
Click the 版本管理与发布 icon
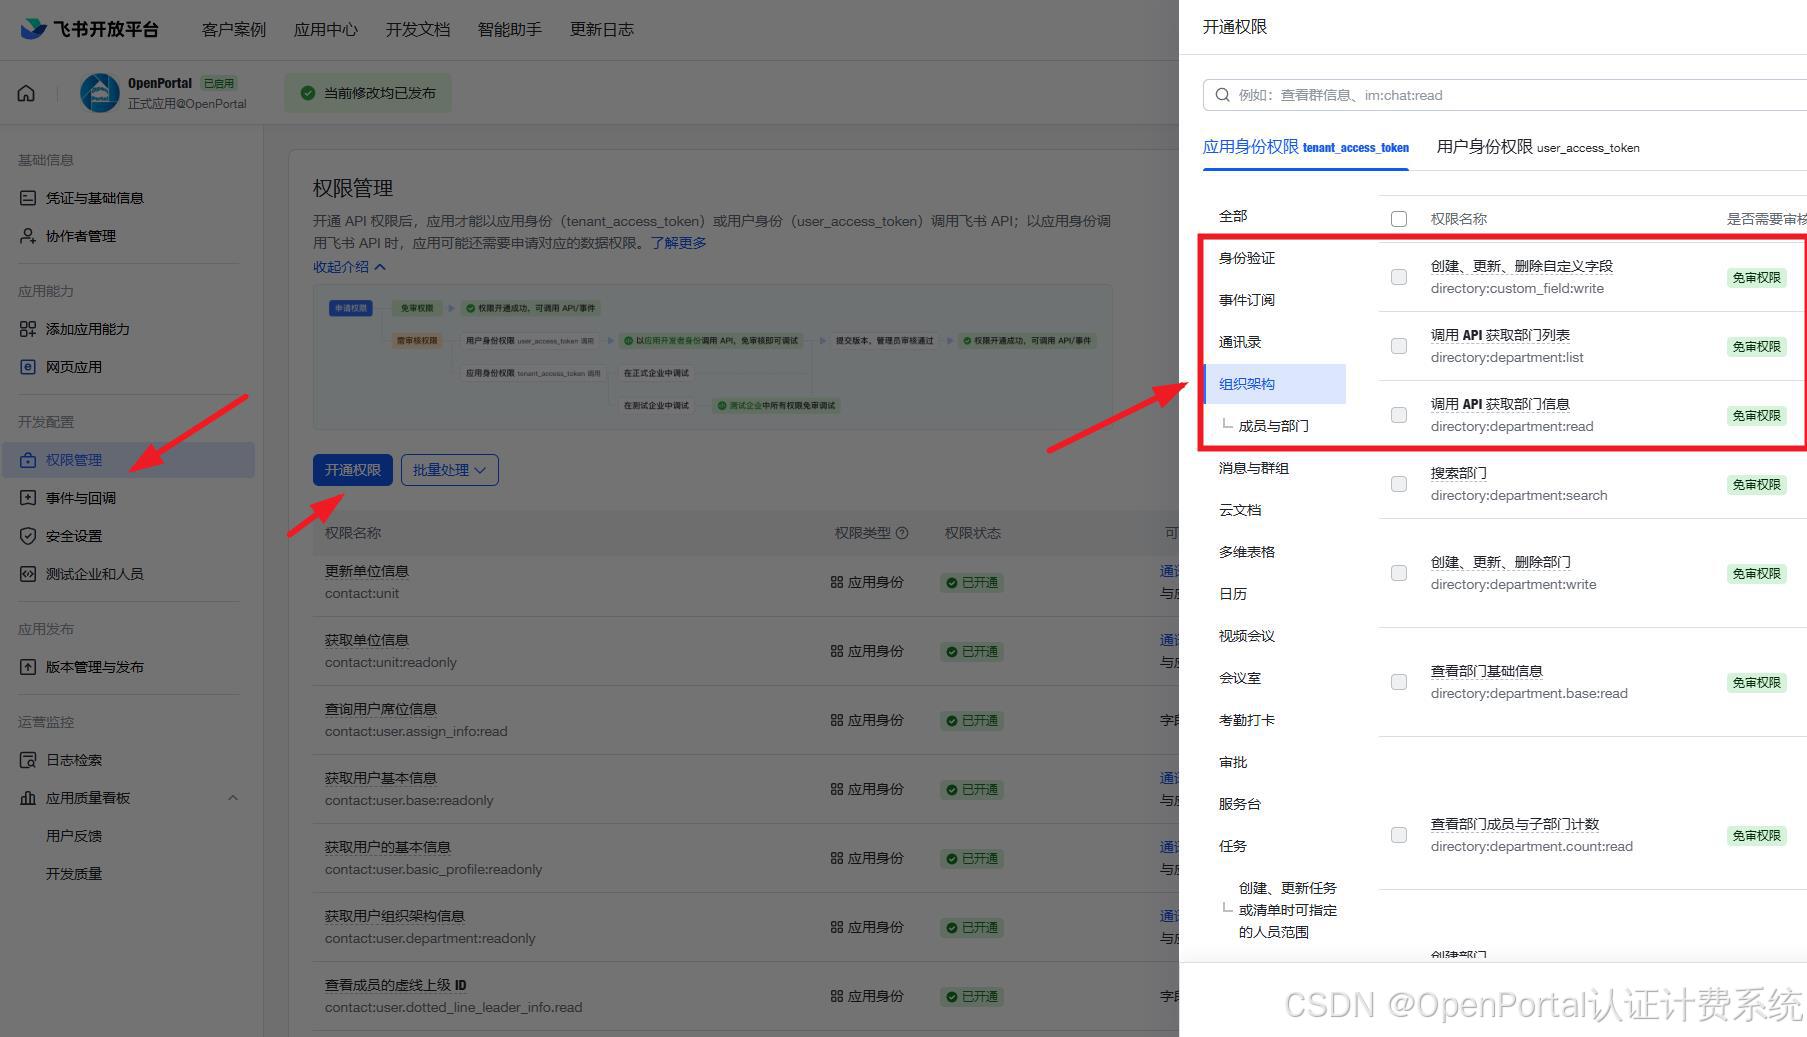pos(28,667)
